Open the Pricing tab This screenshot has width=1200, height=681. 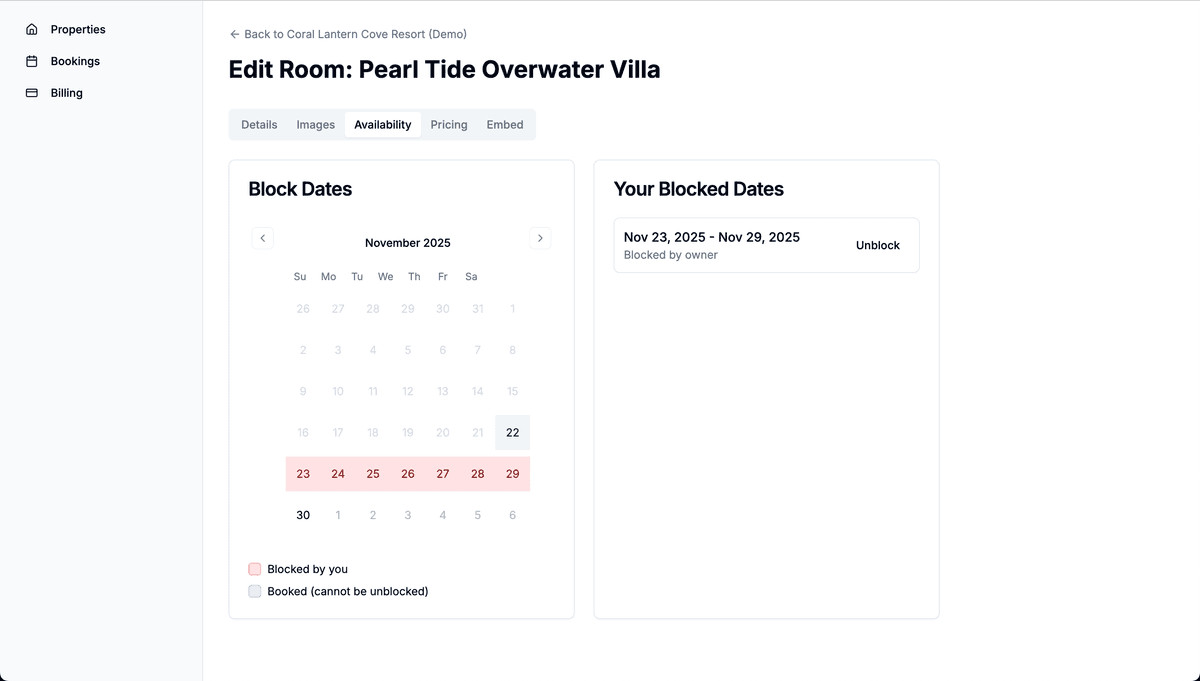(x=449, y=125)
